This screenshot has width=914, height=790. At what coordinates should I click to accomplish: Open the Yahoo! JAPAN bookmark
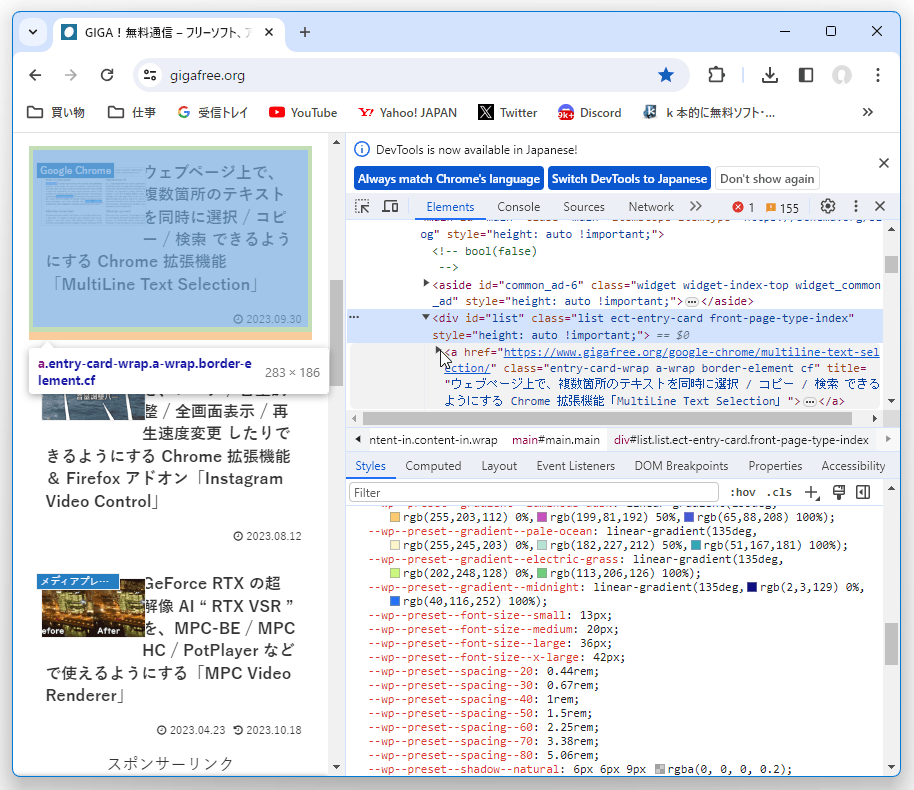[x=407, y=113]
